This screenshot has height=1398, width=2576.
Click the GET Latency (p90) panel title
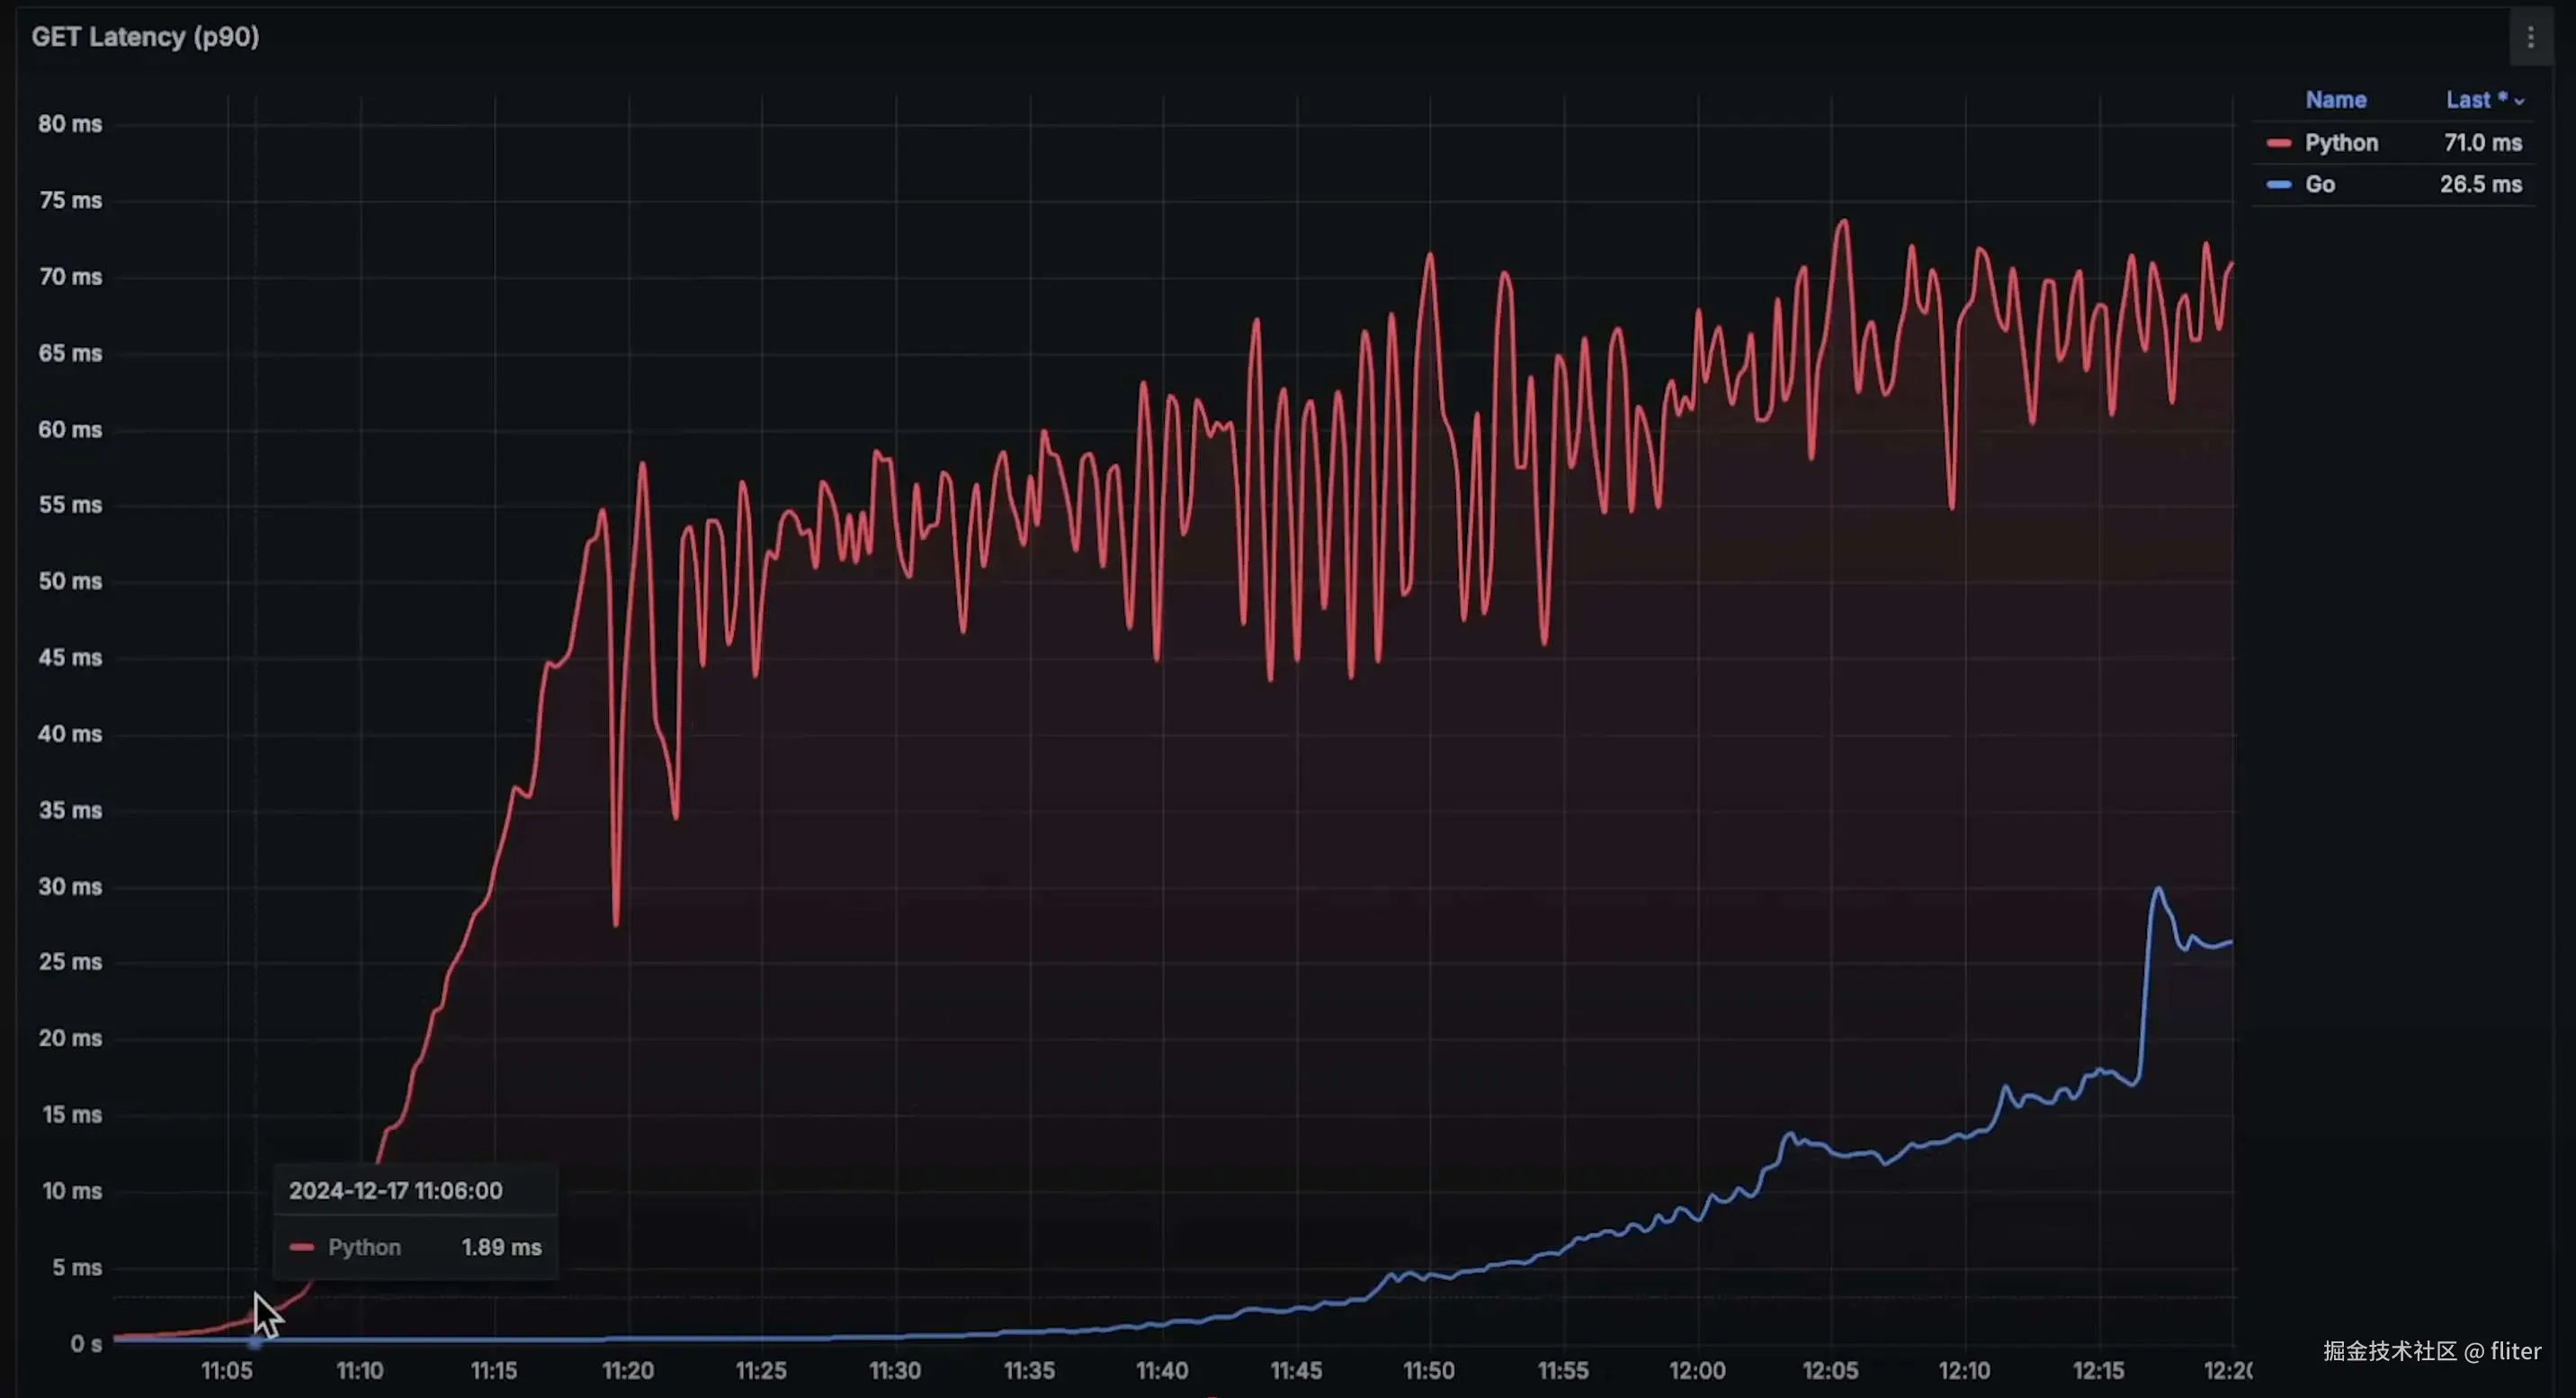tap(145, 37)
